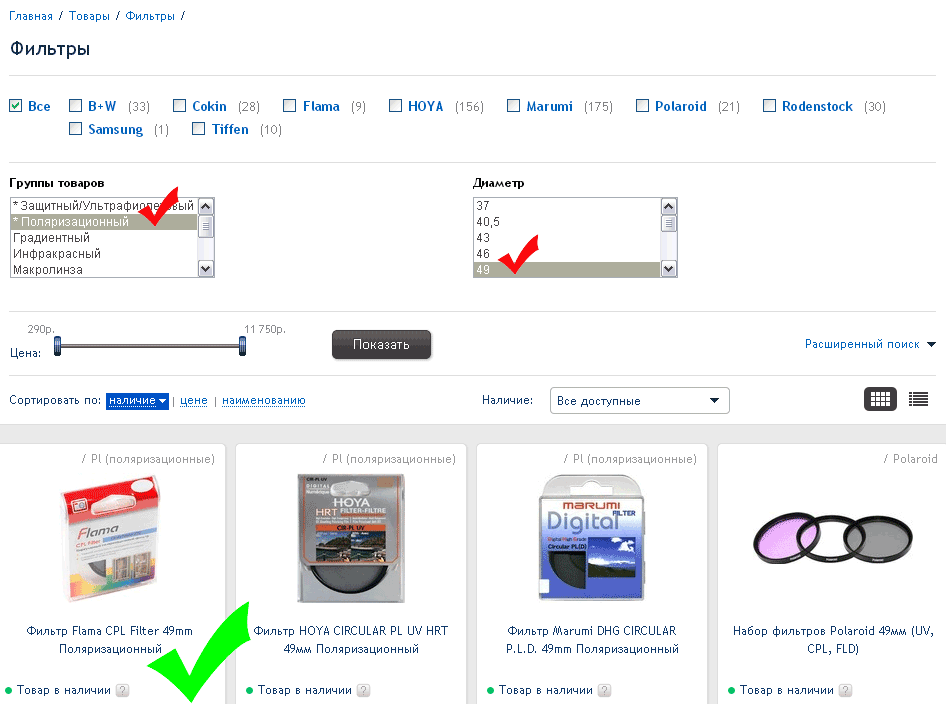
Task: Select diameter 37
Action: click(x=567, y=206)
